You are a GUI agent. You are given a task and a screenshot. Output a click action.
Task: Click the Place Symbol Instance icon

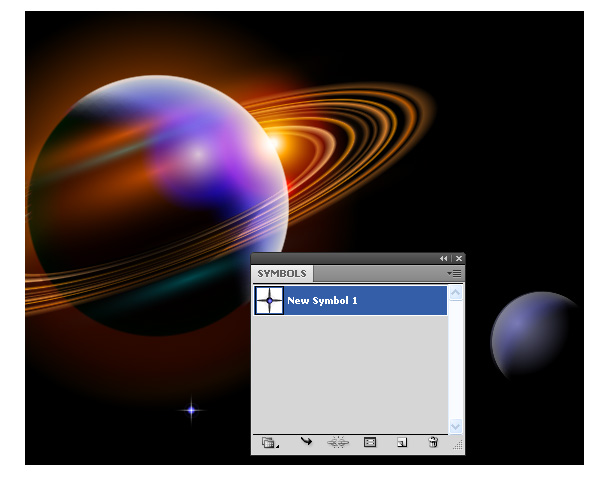[306, 442]
